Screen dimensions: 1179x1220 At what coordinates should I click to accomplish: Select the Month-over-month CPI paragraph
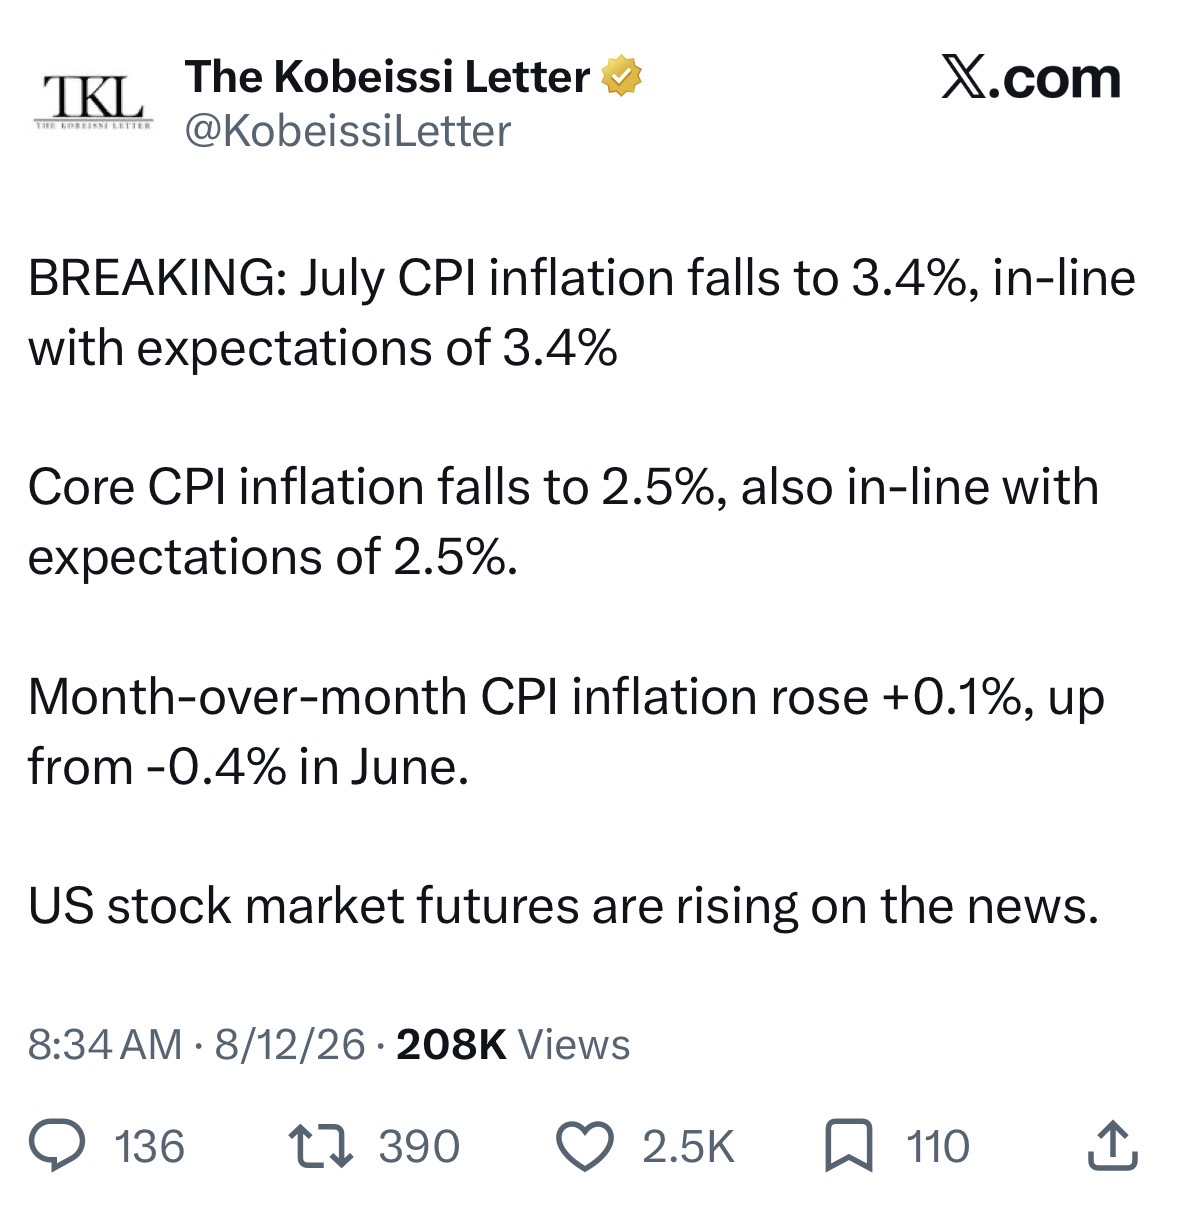pyautogui.click(x=566, y=731)
